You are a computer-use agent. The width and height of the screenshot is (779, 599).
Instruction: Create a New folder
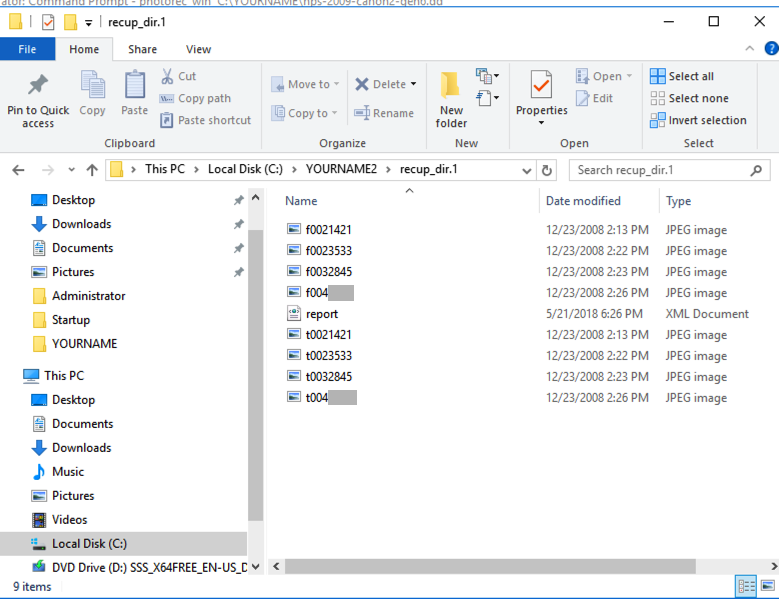click(x=451, y=99)
